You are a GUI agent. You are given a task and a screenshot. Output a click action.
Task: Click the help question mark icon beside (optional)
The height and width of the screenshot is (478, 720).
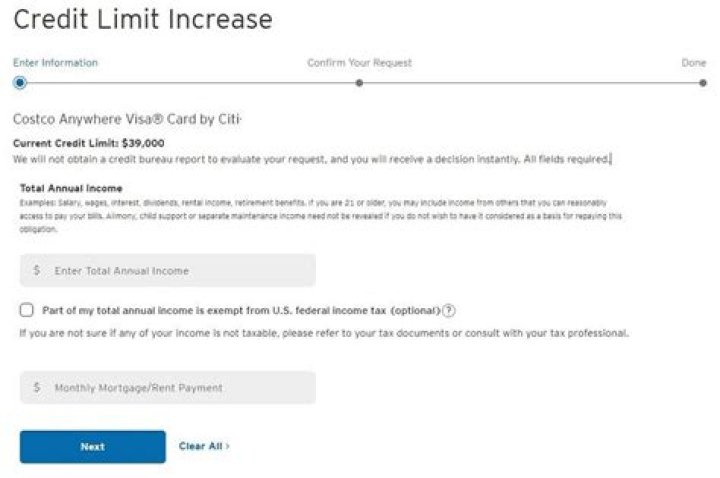pos(449,310)
